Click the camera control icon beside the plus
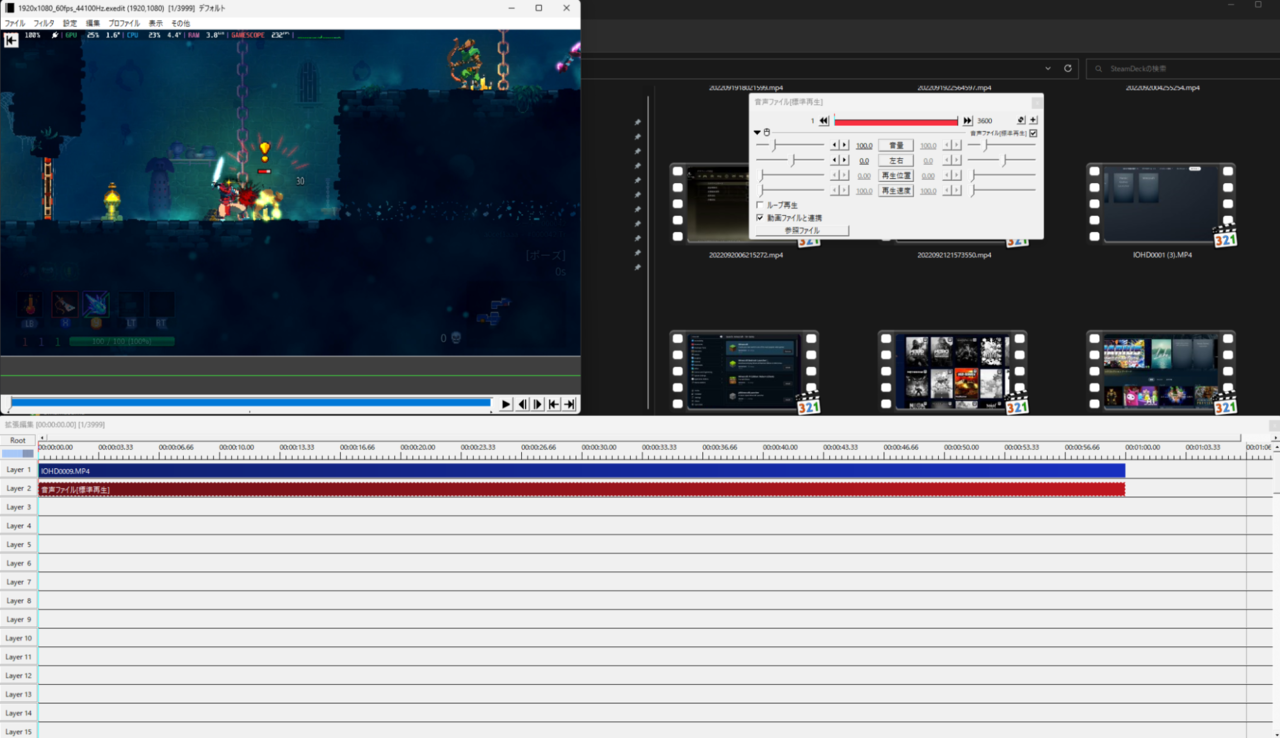 coord(1021,120)
